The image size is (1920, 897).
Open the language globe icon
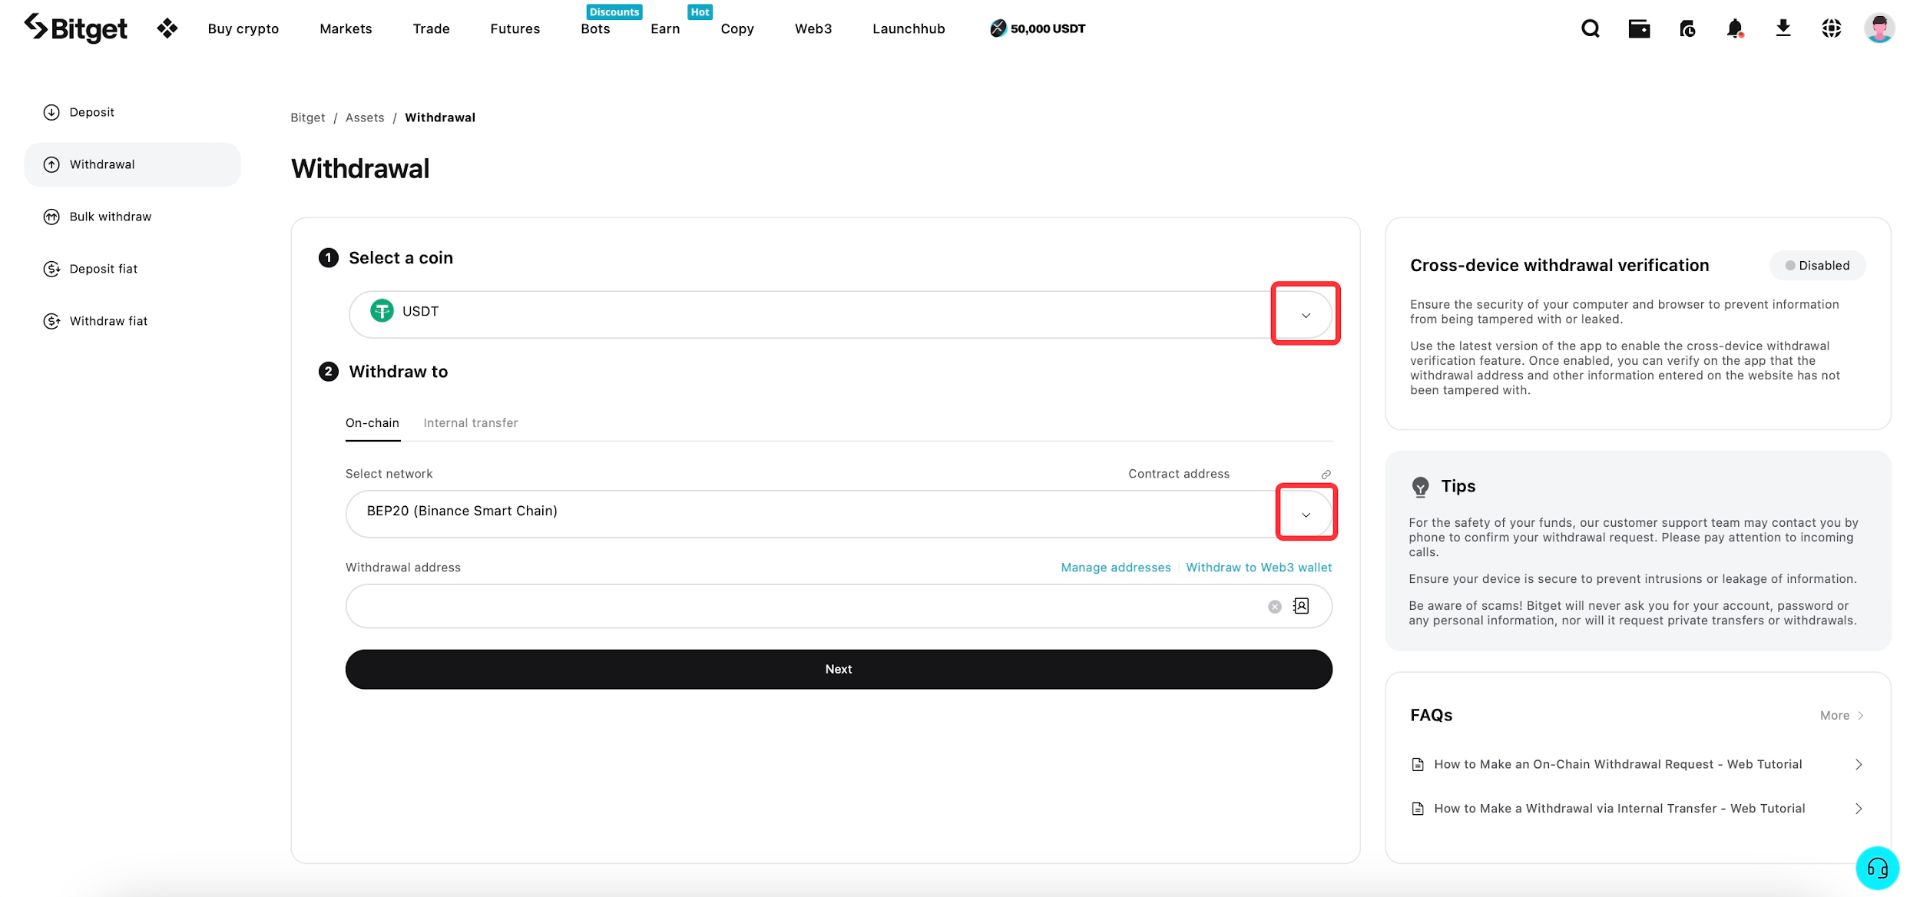click(1831, 28)
